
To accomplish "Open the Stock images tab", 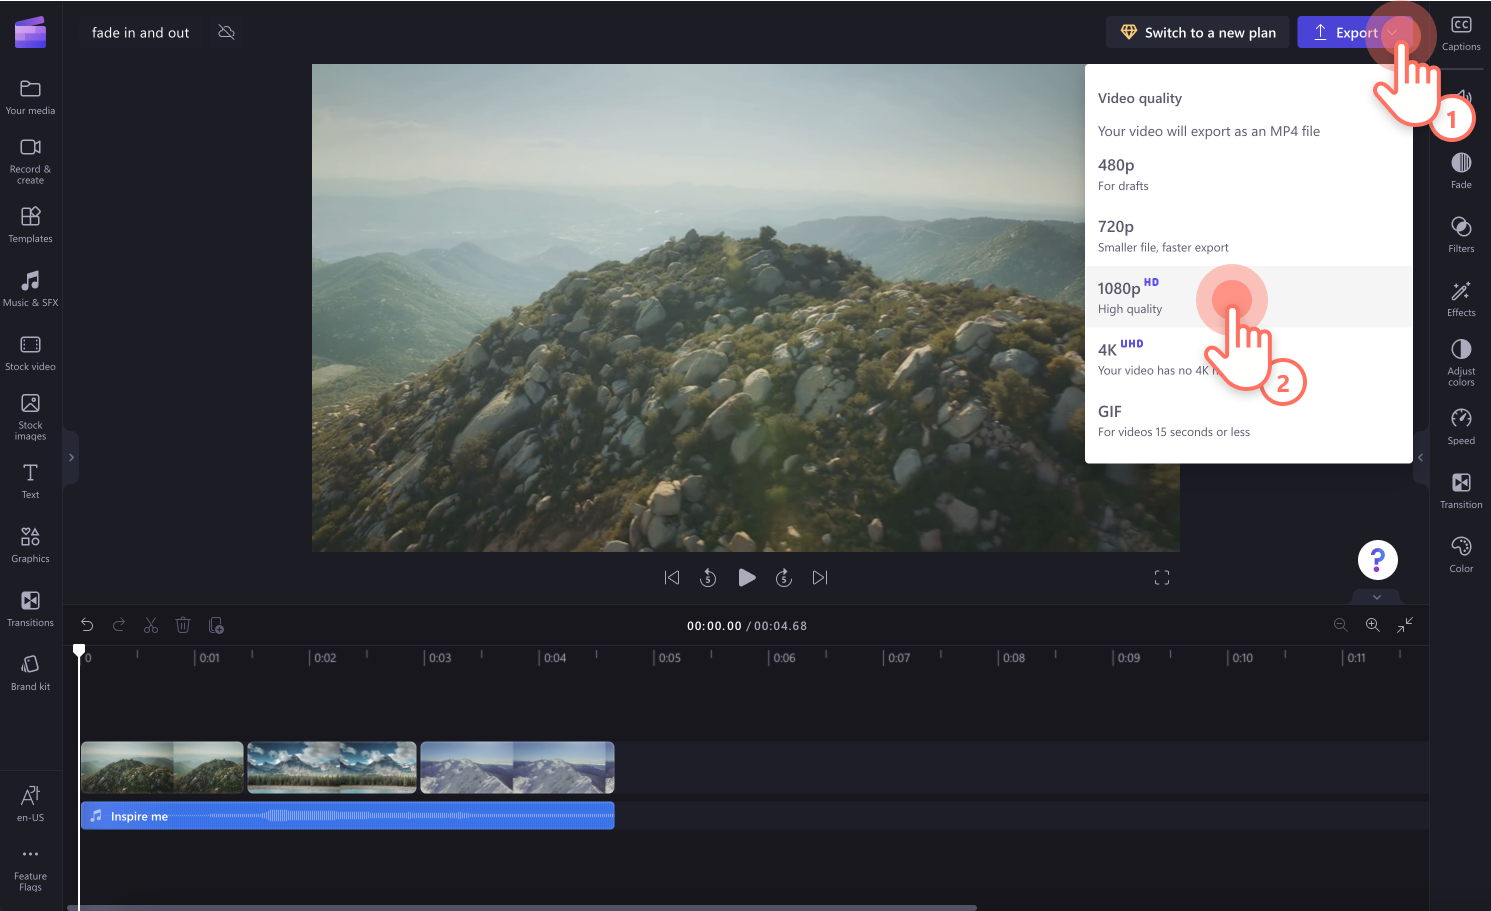I will pyautogui.click(x=30, y=413).
